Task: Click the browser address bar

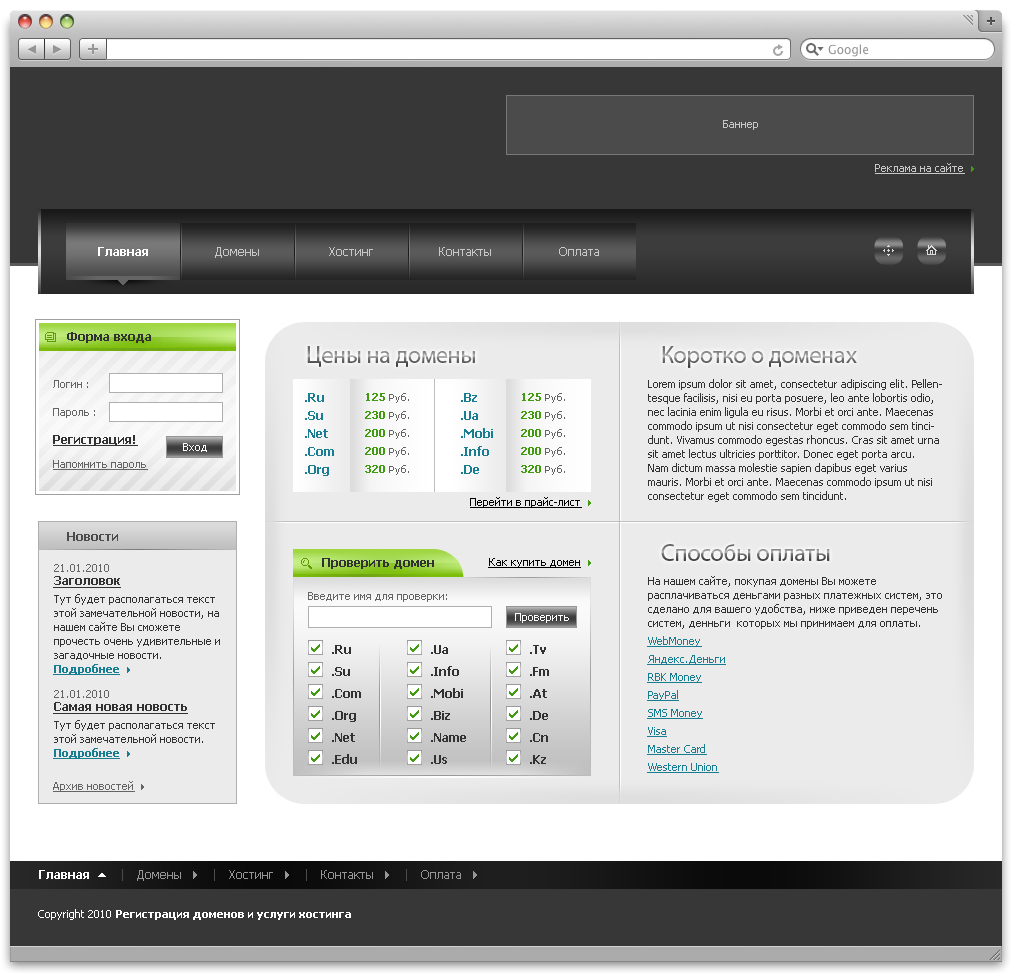Action: (x=448, y=49)
